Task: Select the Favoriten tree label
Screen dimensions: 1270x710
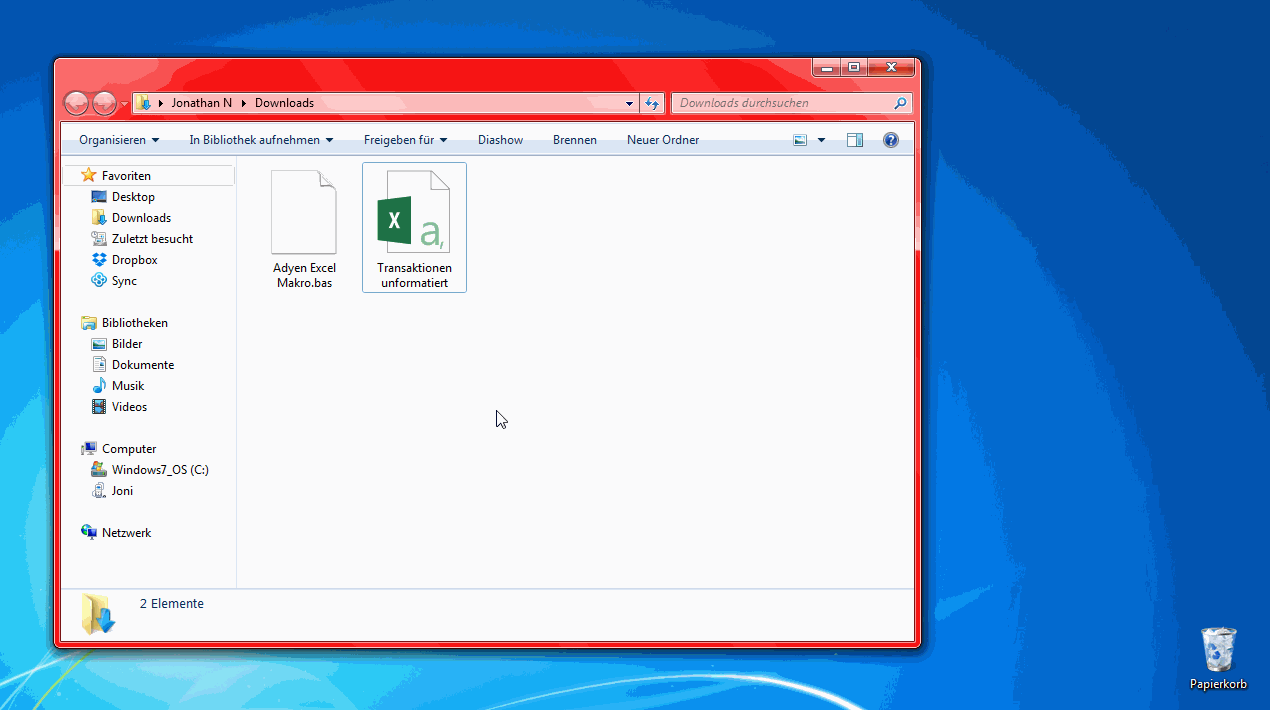Action: pos(126,175)
